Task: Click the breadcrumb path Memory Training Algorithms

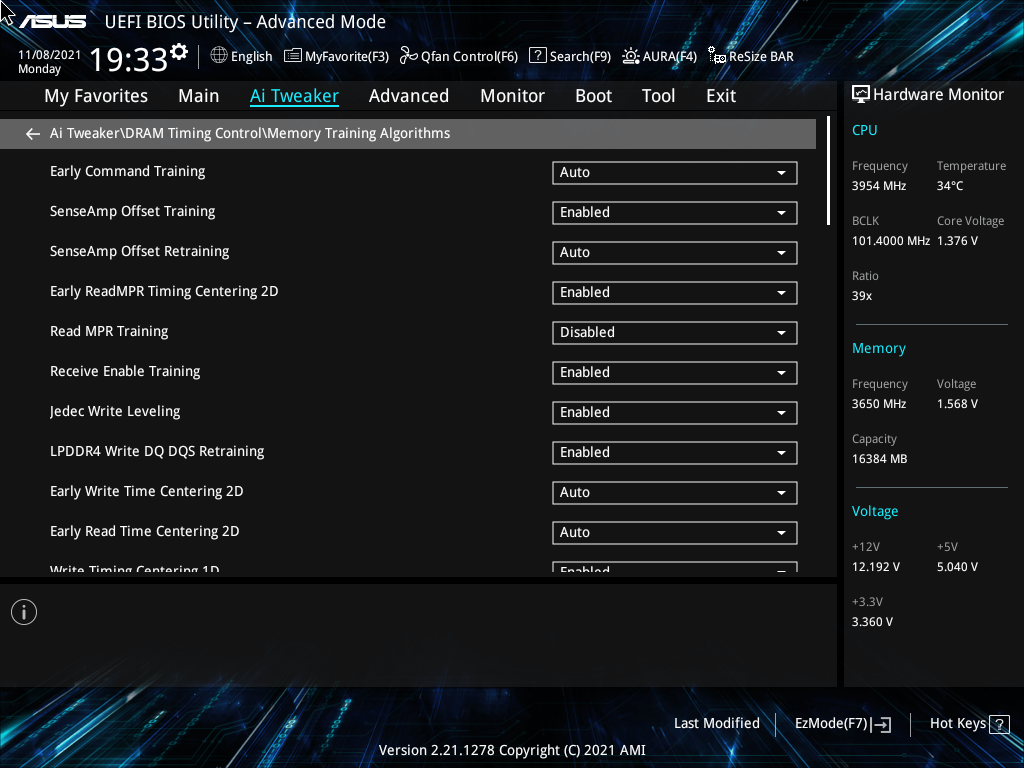Action: 359,133
